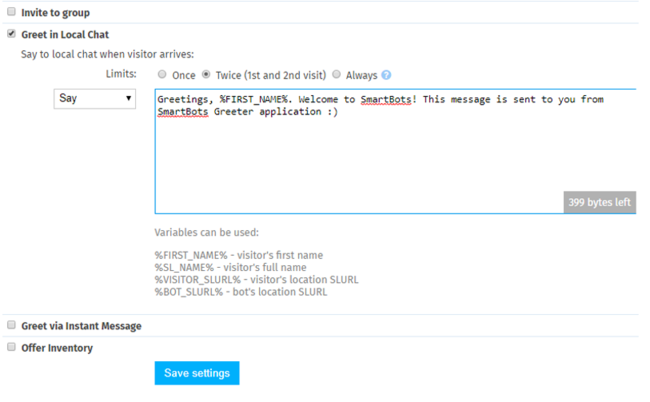Select the Always limit radio button

tap(337, 74)
